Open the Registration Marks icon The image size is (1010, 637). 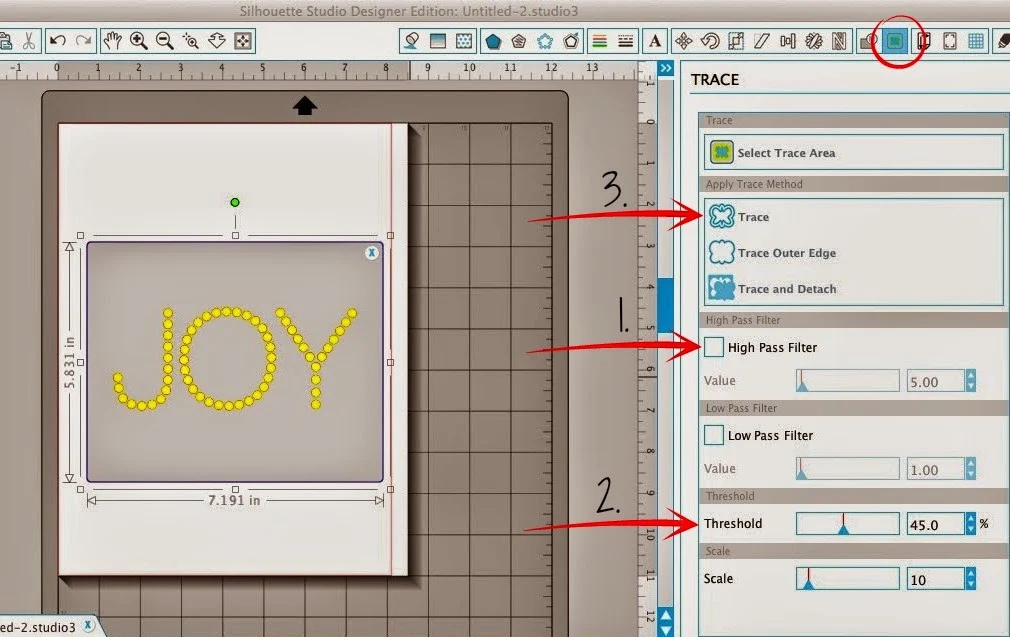[x=950, y=41]
